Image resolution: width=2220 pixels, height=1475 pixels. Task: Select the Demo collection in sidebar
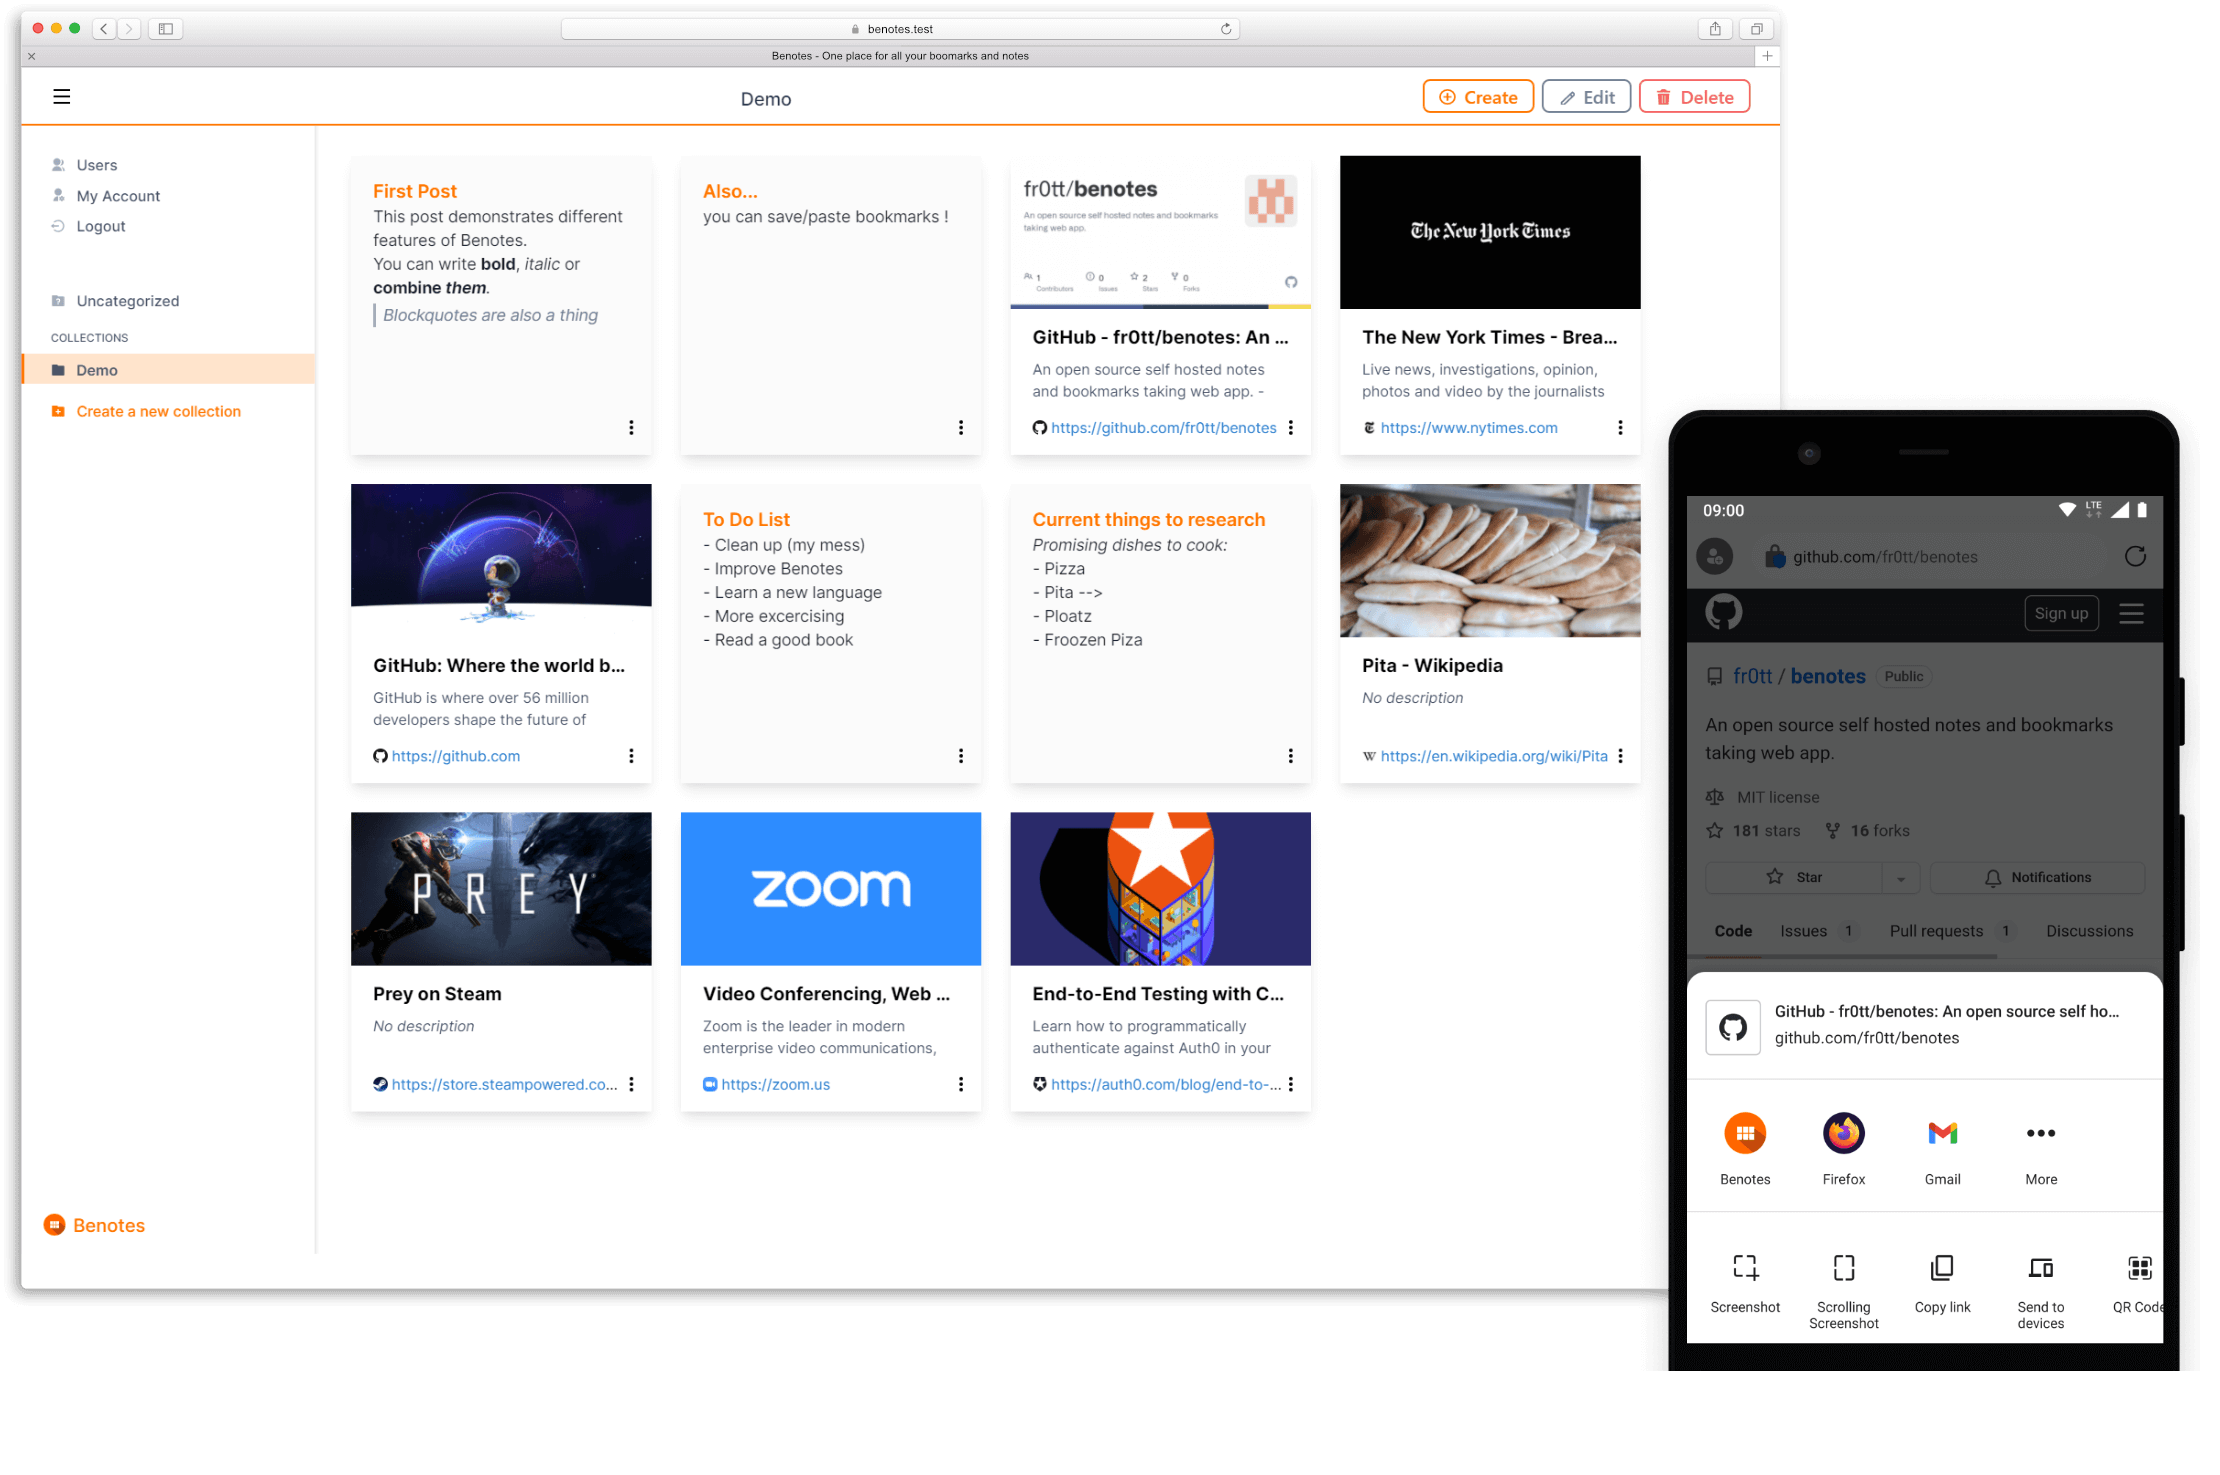tap(97, 369)
